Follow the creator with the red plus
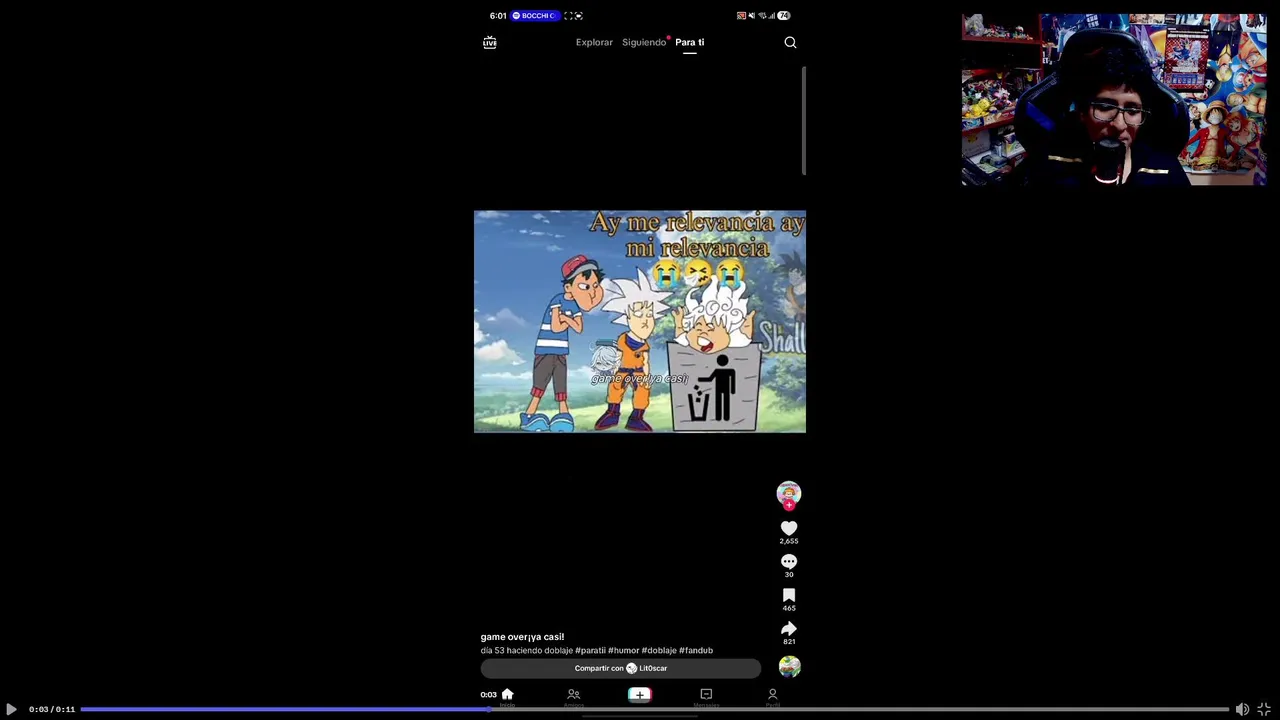The image size is (1280, 720). tap(789, 506)
